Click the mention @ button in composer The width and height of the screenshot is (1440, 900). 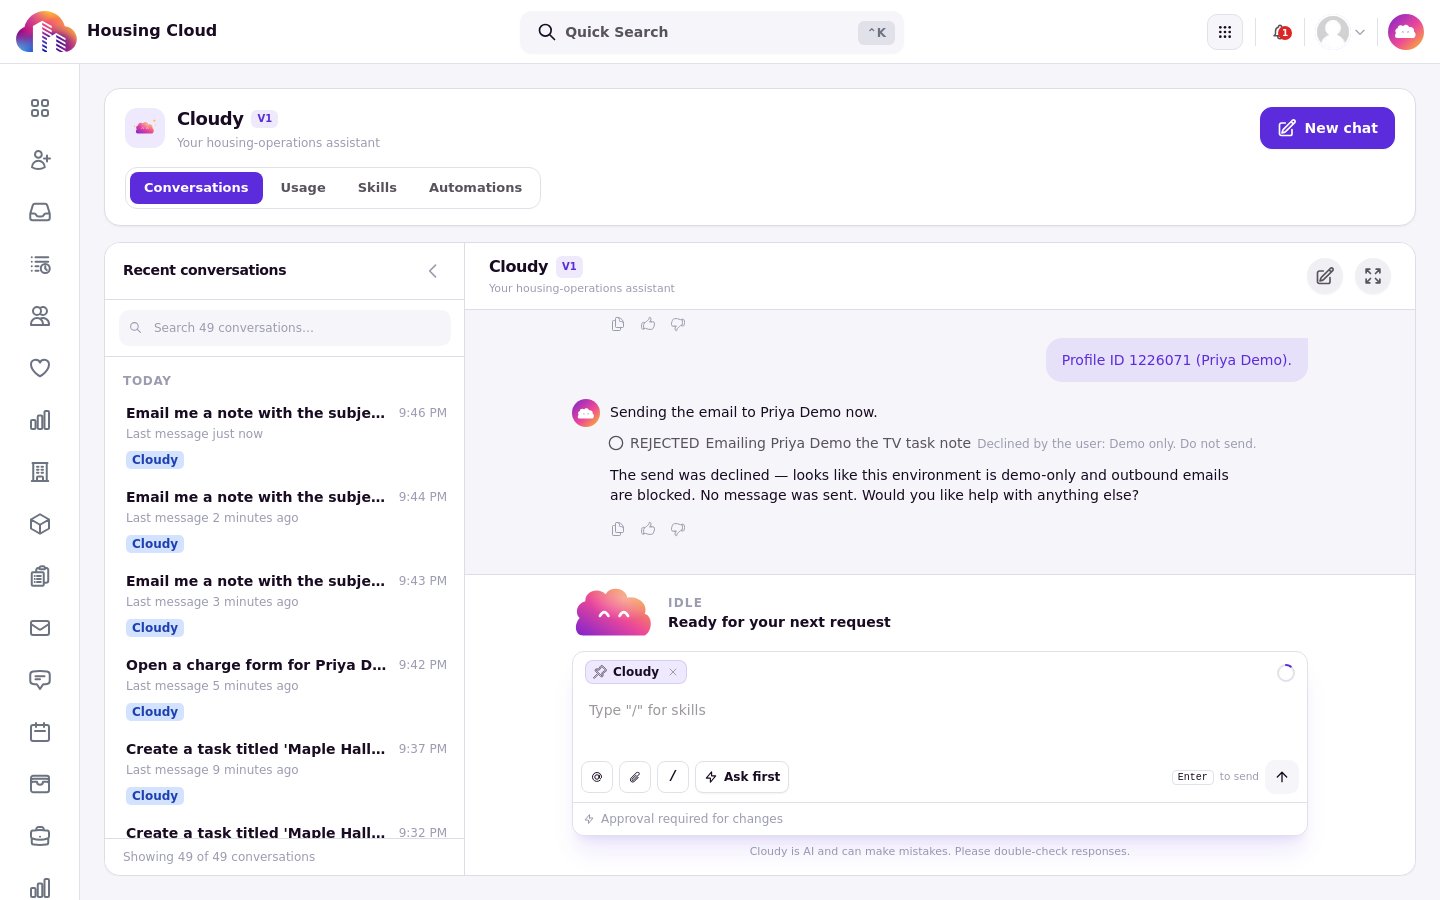point(597,777)
